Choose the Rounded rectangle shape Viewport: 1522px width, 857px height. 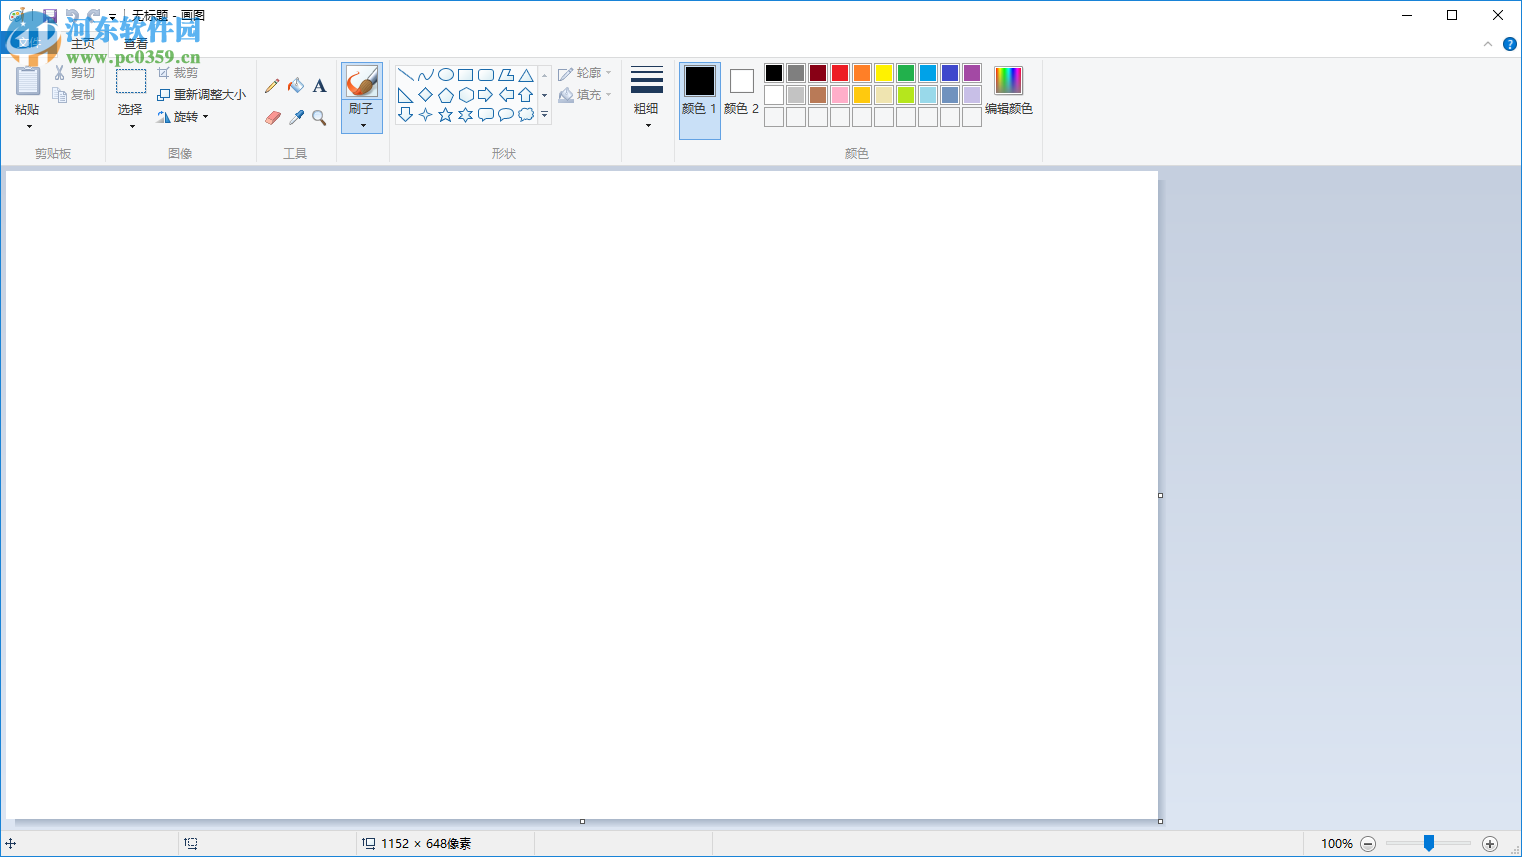click(485, 75)
